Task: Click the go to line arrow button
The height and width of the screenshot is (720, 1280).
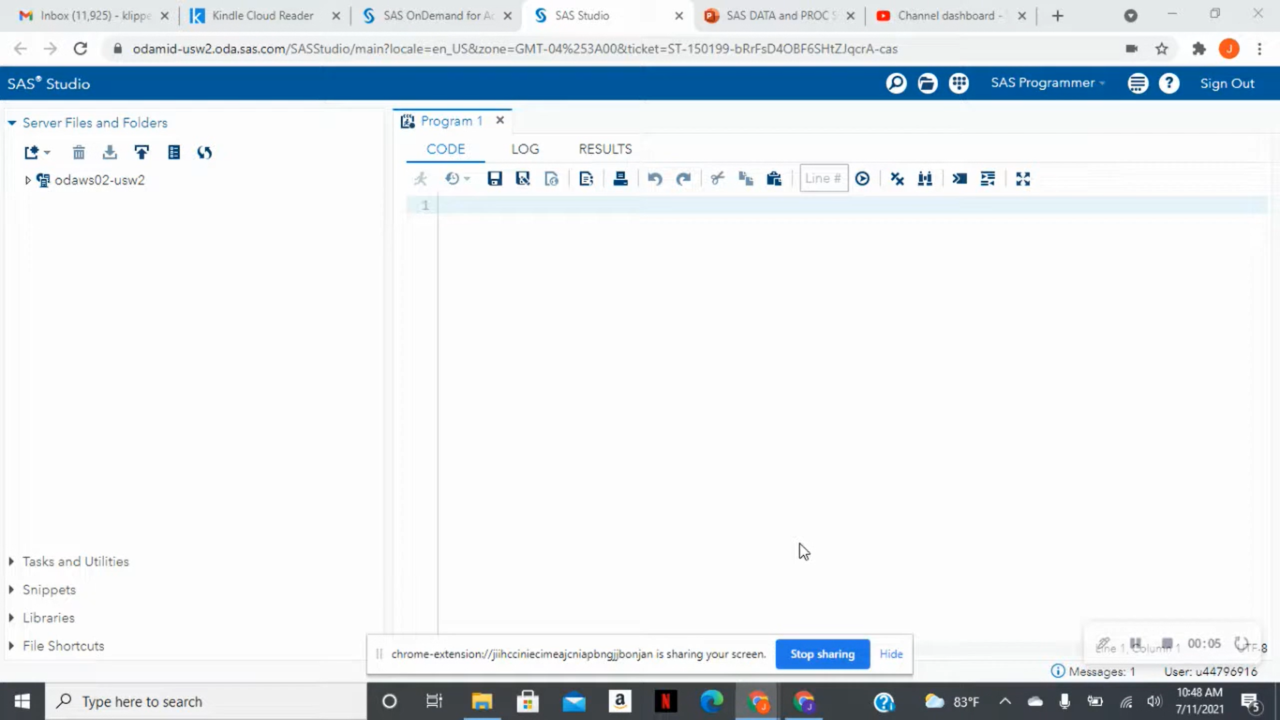Action: (x=862, y=179)
